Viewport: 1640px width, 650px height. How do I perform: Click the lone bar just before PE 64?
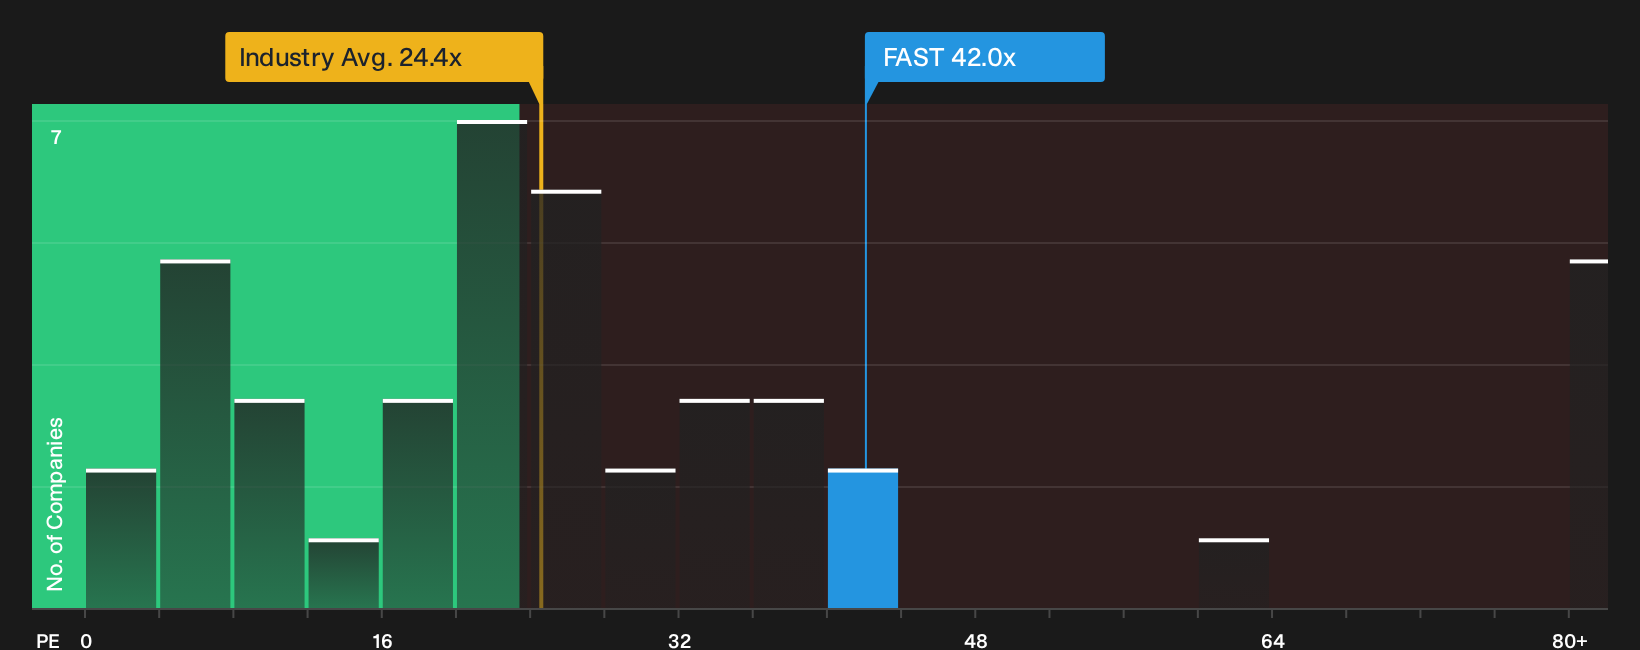(1234, 574)
